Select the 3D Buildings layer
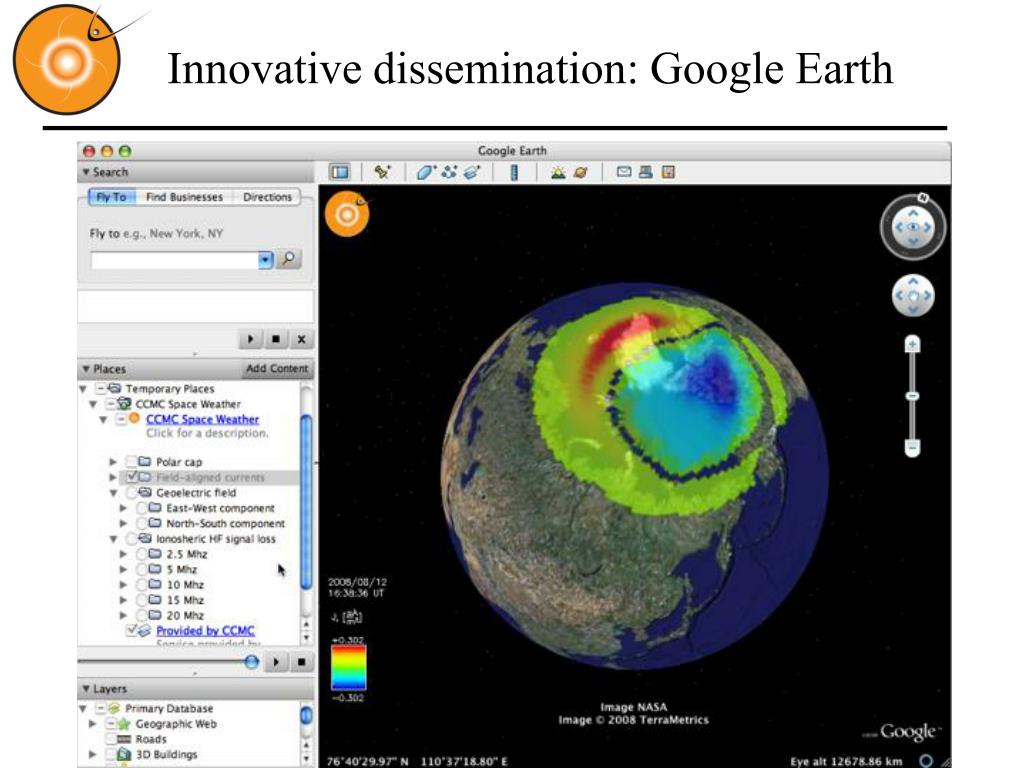This screenshot has height=768, width=1024. (167, 754)
